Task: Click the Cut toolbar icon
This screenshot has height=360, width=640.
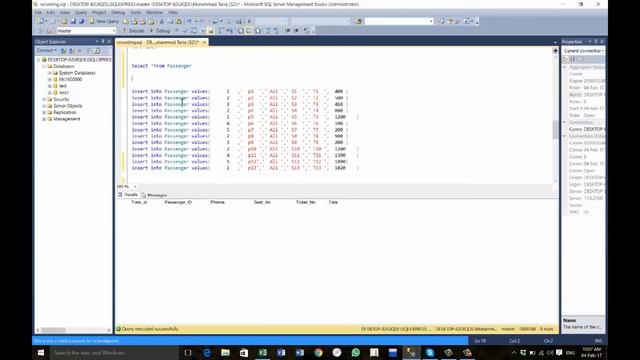Action: coord(162,21)
